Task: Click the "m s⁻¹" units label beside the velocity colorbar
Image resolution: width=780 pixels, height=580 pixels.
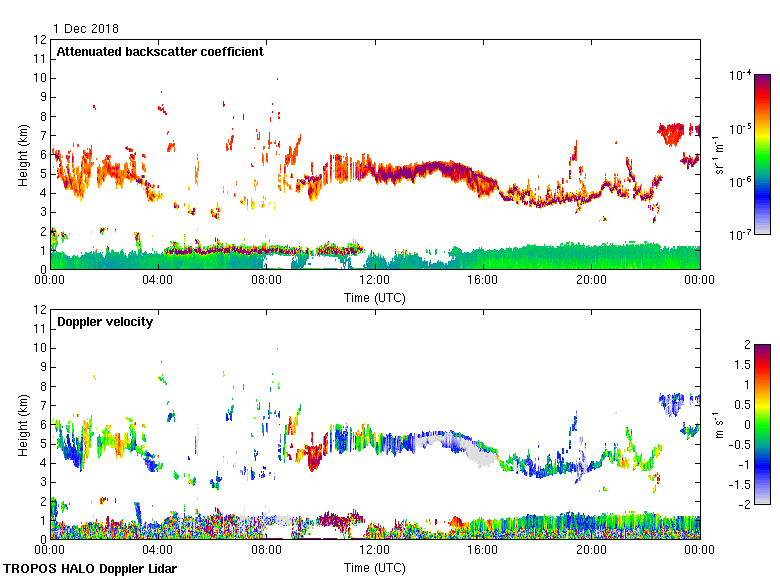Action: pyautogui.click(x=718, y=424)
